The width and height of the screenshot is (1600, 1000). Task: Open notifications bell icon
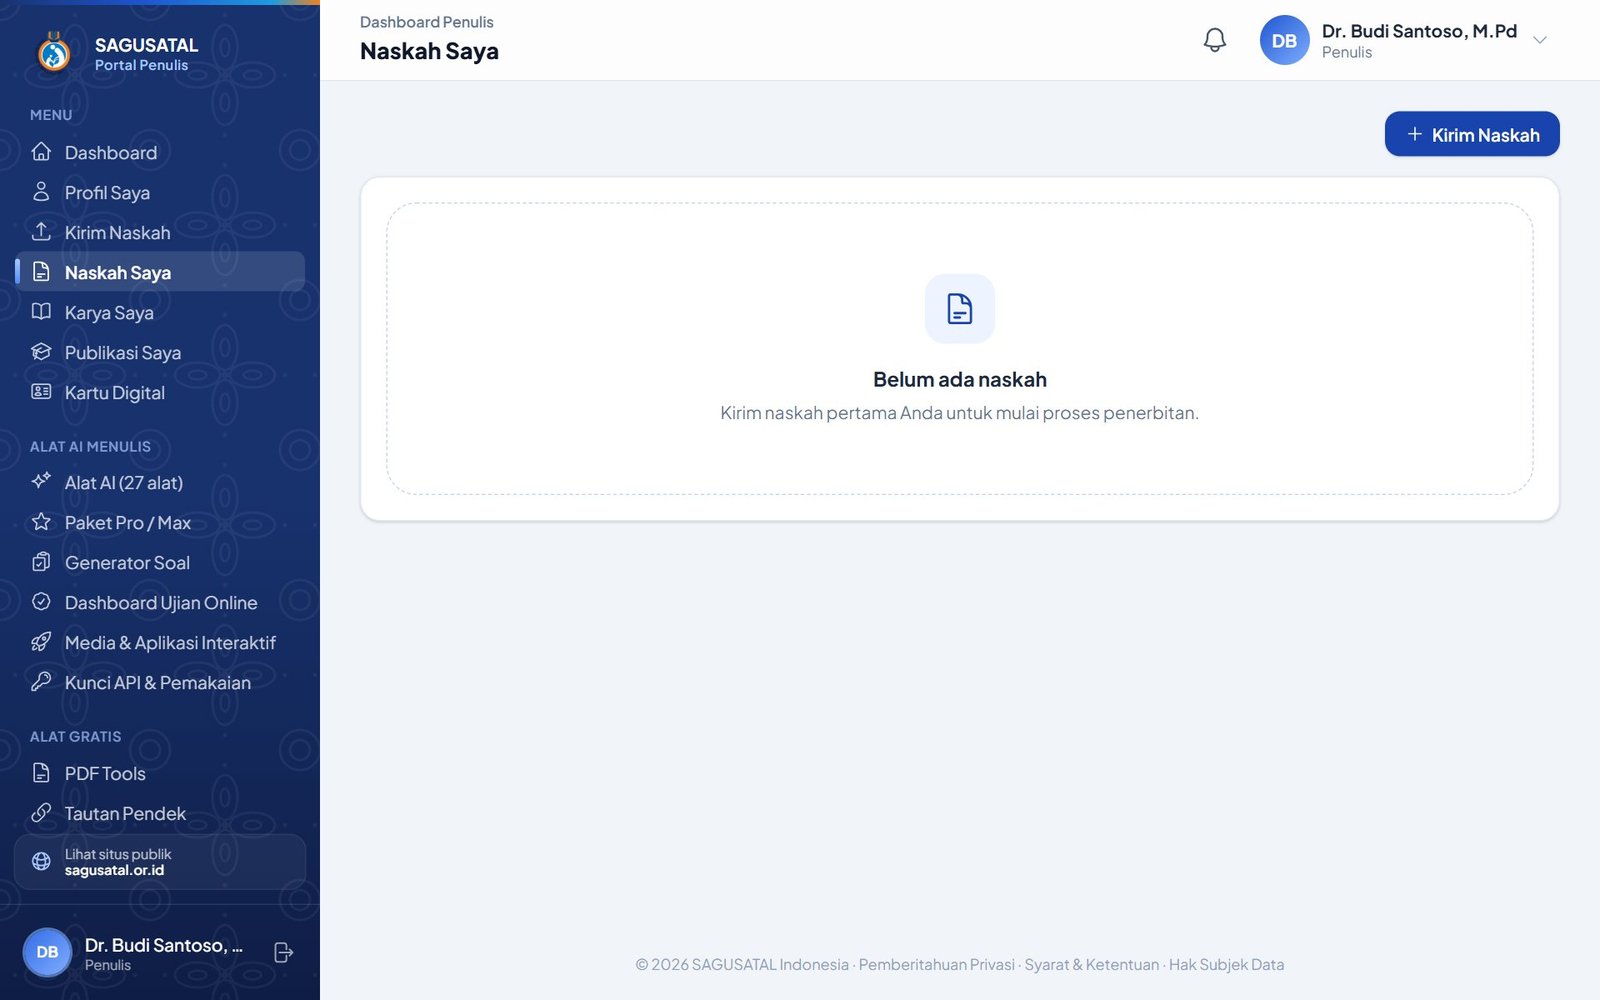click(x=1214, y=40)
